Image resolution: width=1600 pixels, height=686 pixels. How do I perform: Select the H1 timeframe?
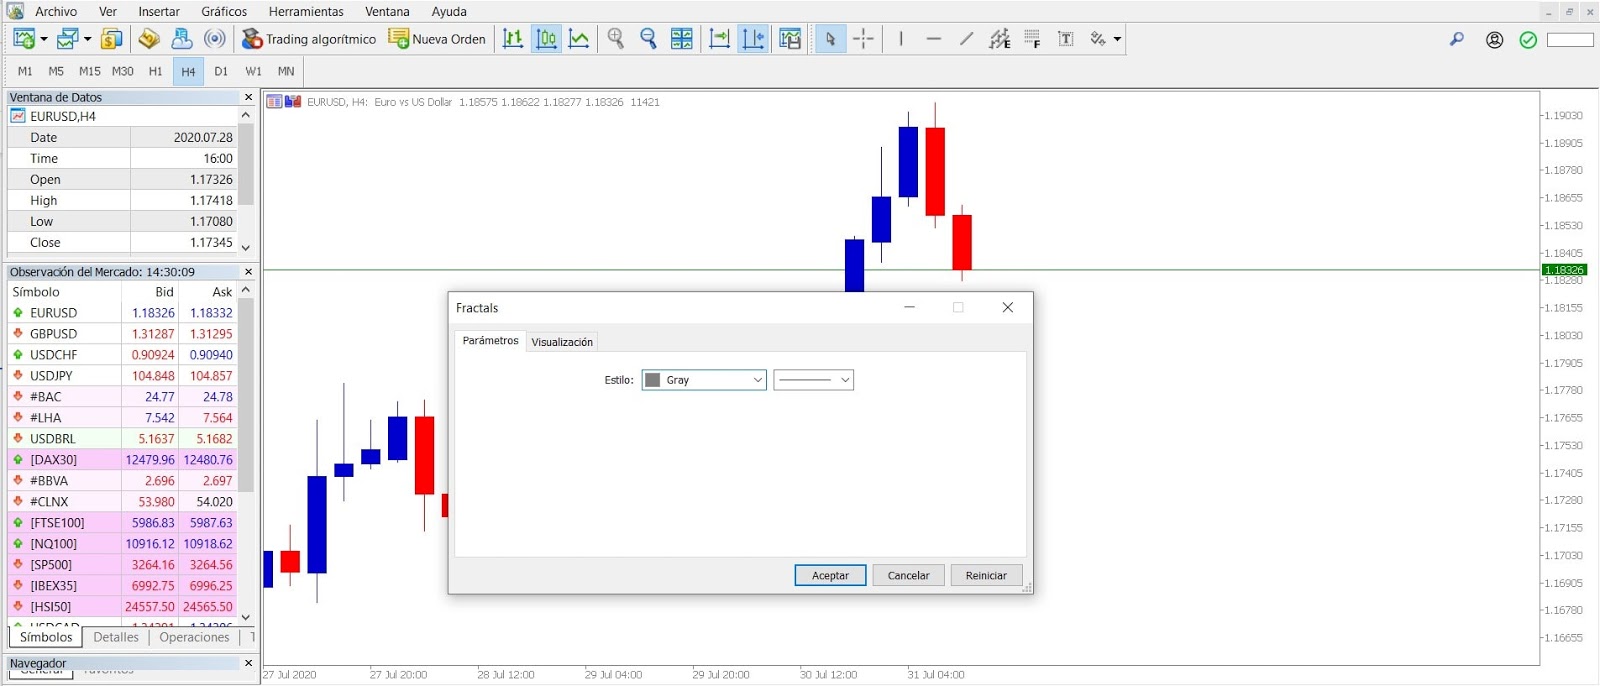pyautogui.click(x=155, y=71)
